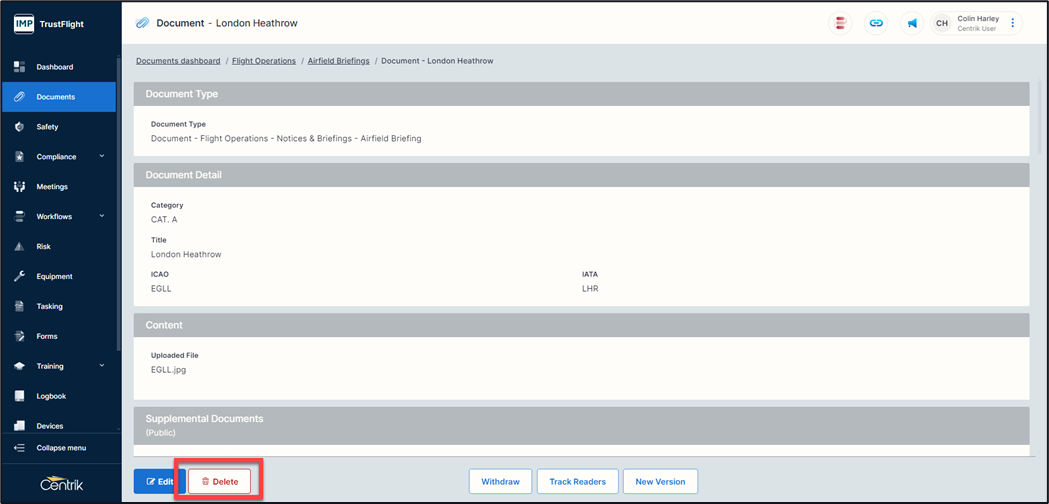Click the Equipment wrench icon
This screenshot has height=504, width=1049.
coord(19,276)
